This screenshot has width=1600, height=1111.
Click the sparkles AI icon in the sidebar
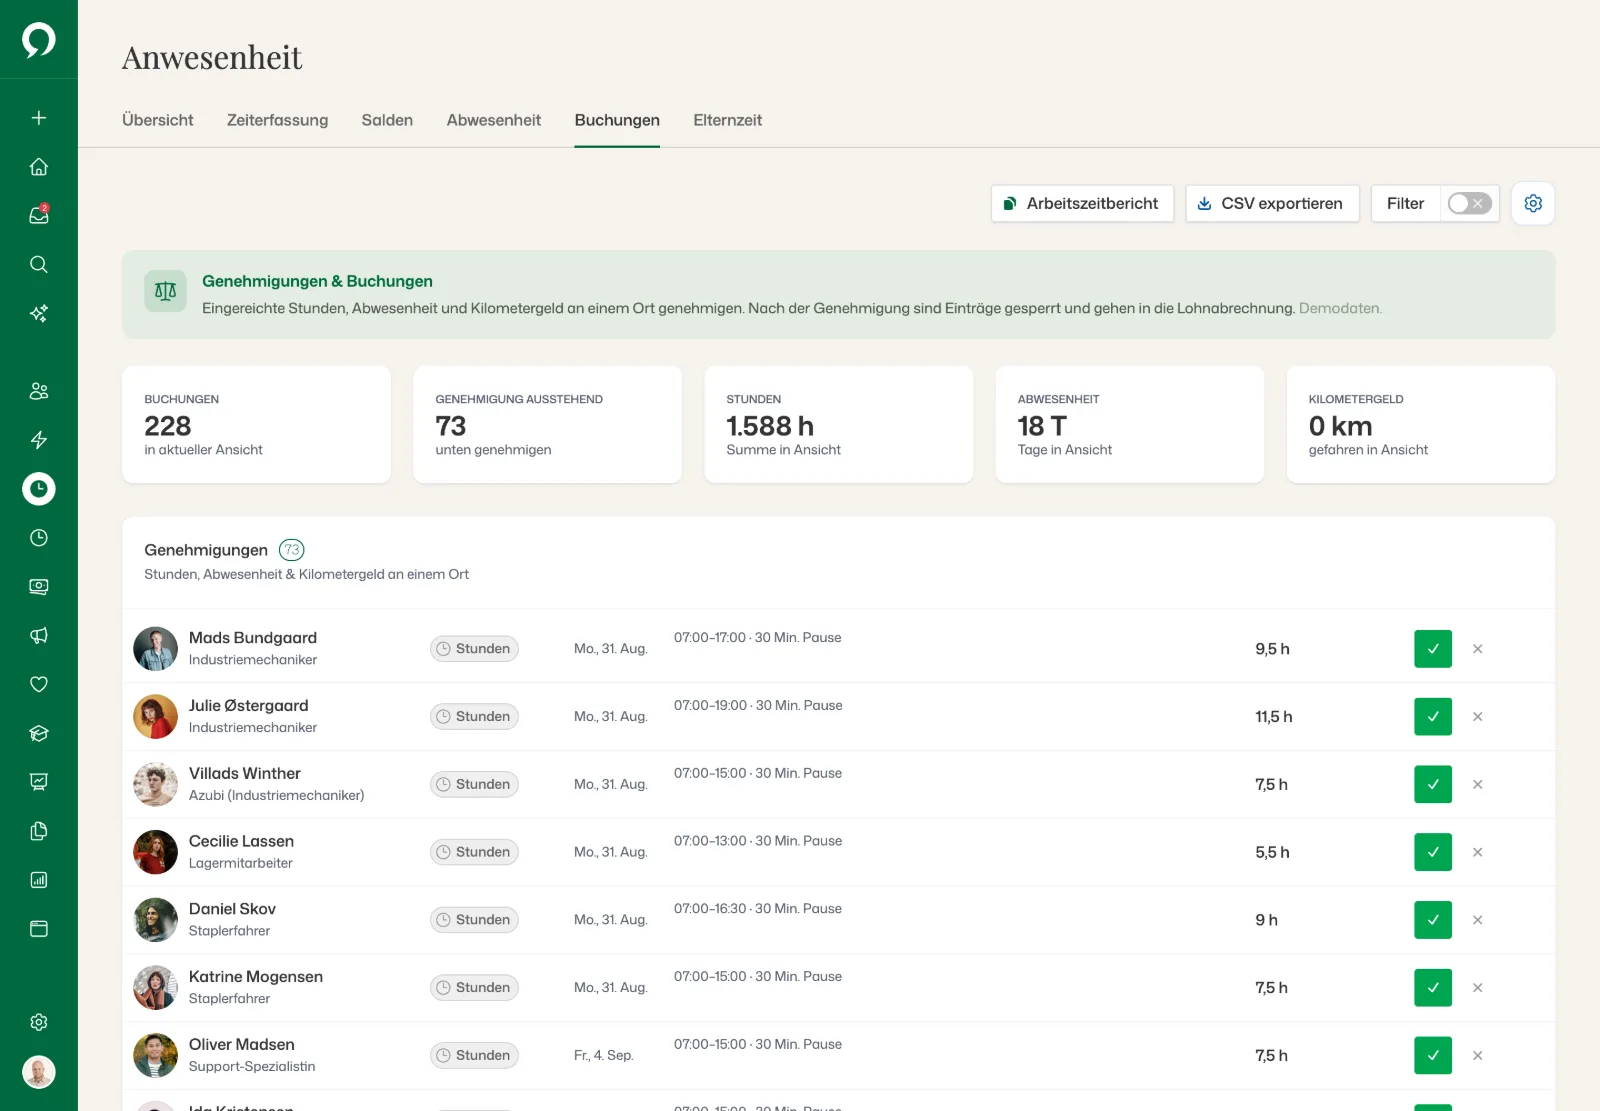click(39, 313)
